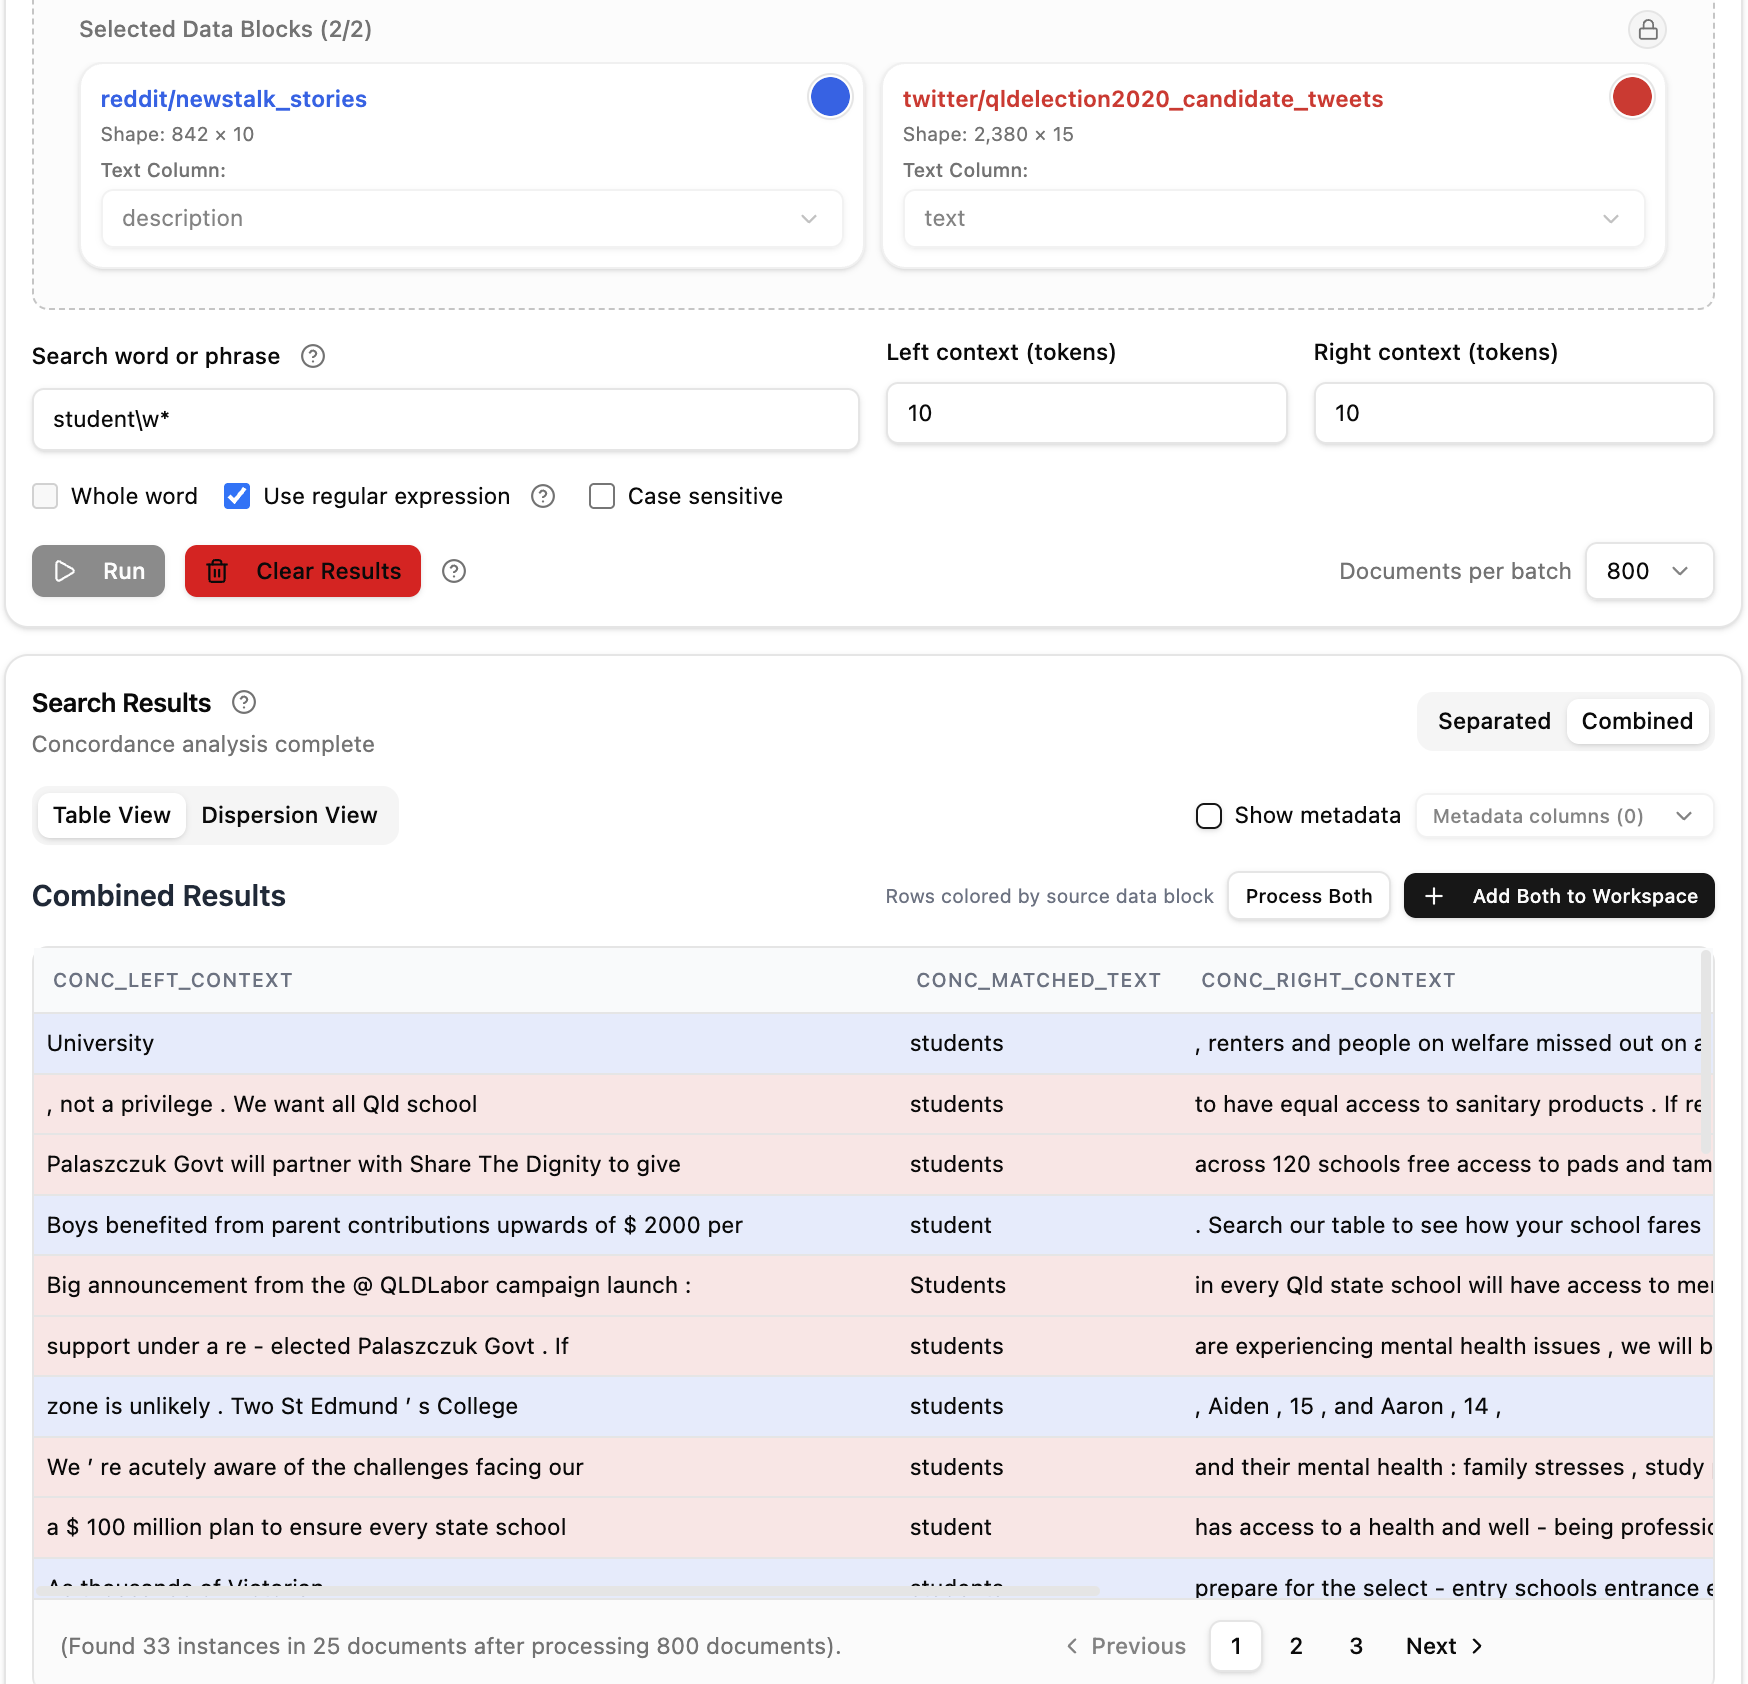1748x1684 pixels.
Task: Go to results page 1
Action: tap(1236, 1646)
